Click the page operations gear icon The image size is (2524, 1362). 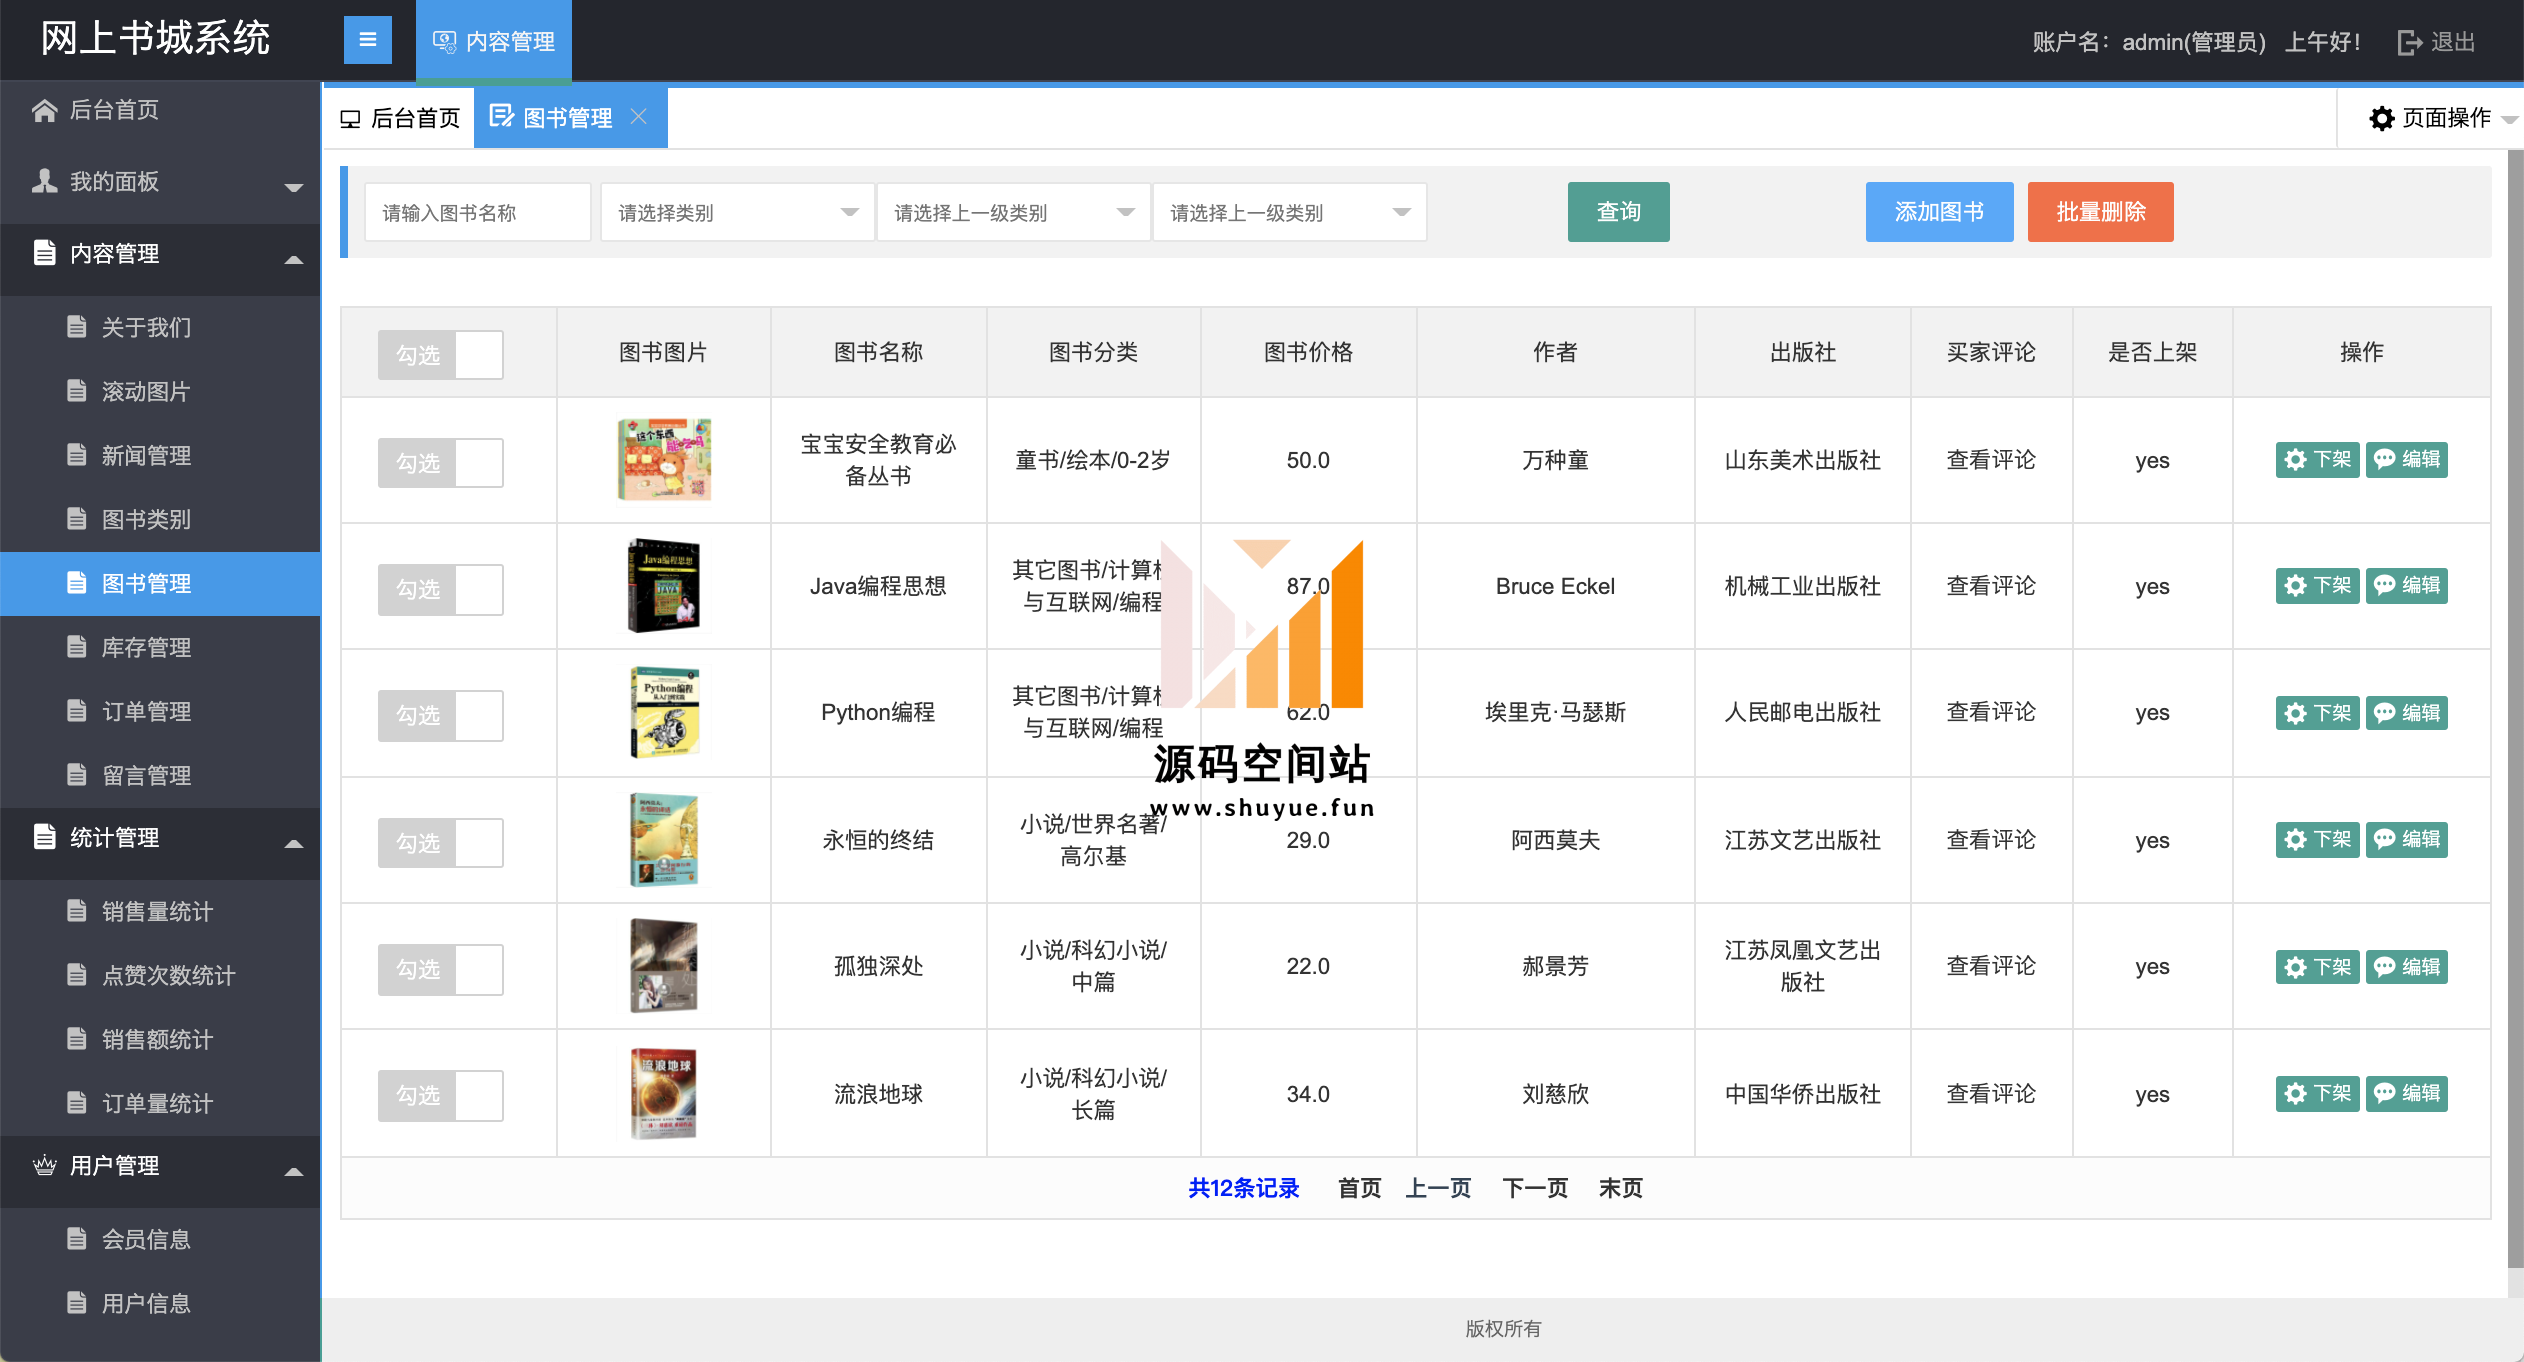click(x=2382, y=118)
